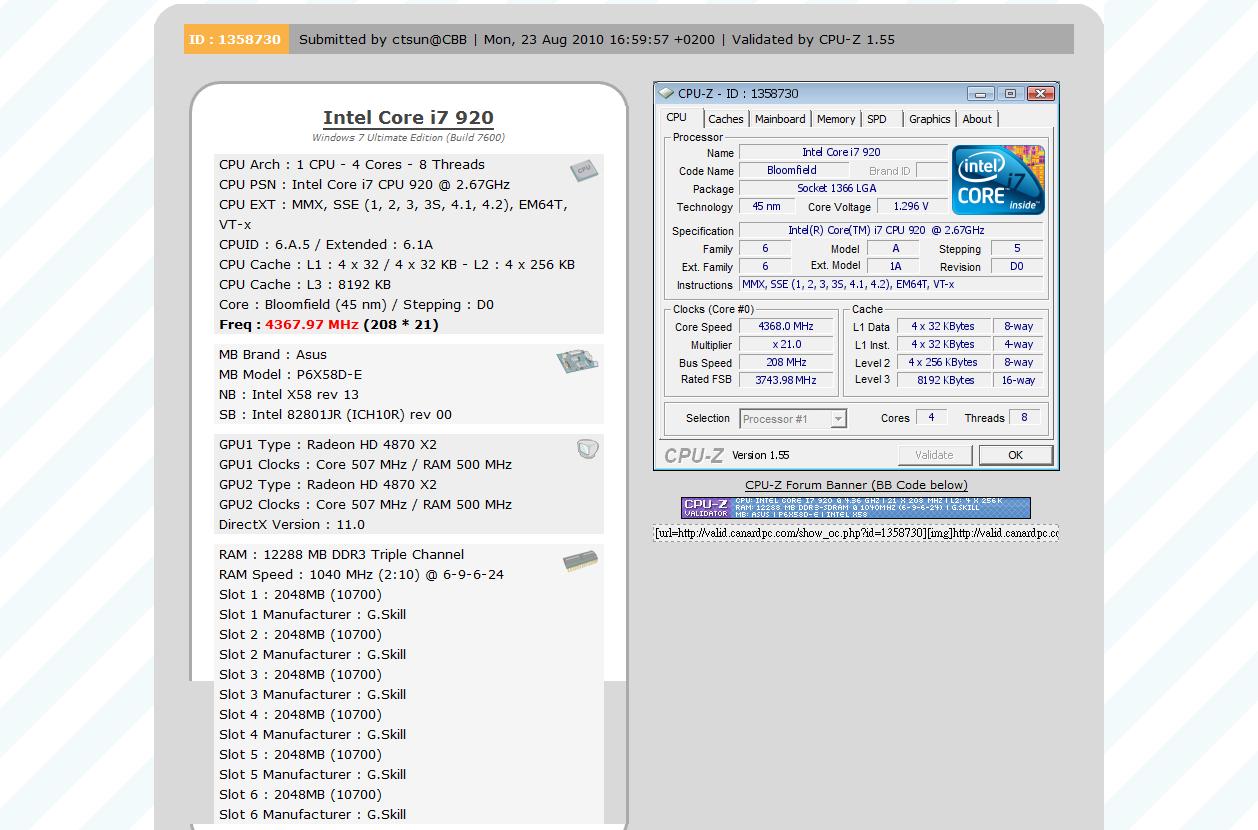
Task: Click the Core Voltage field showing 1.296 V
Action: point(910,207)
